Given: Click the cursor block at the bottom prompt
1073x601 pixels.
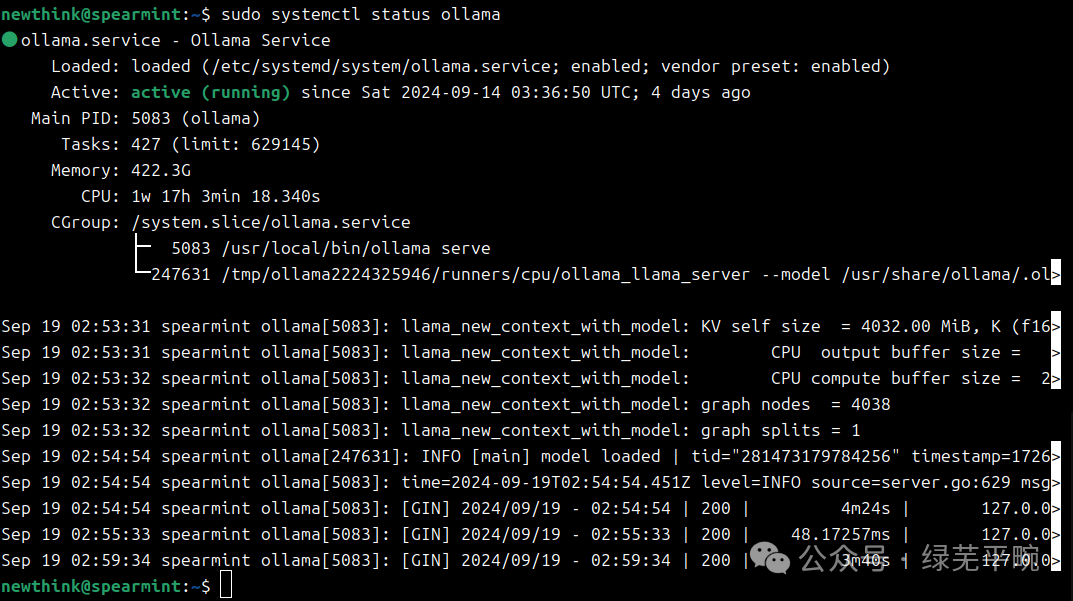Looking at the screenshot, I should [x=226, y=585].
